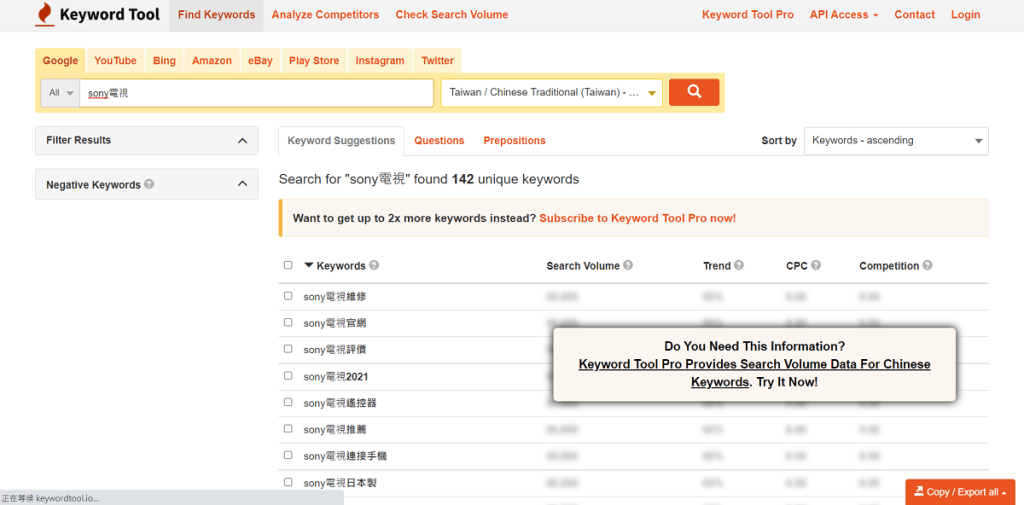Viewport: 1024px width, 505px height.
Task: Check the box for sony電視維修
Action: tap(288, 296)
